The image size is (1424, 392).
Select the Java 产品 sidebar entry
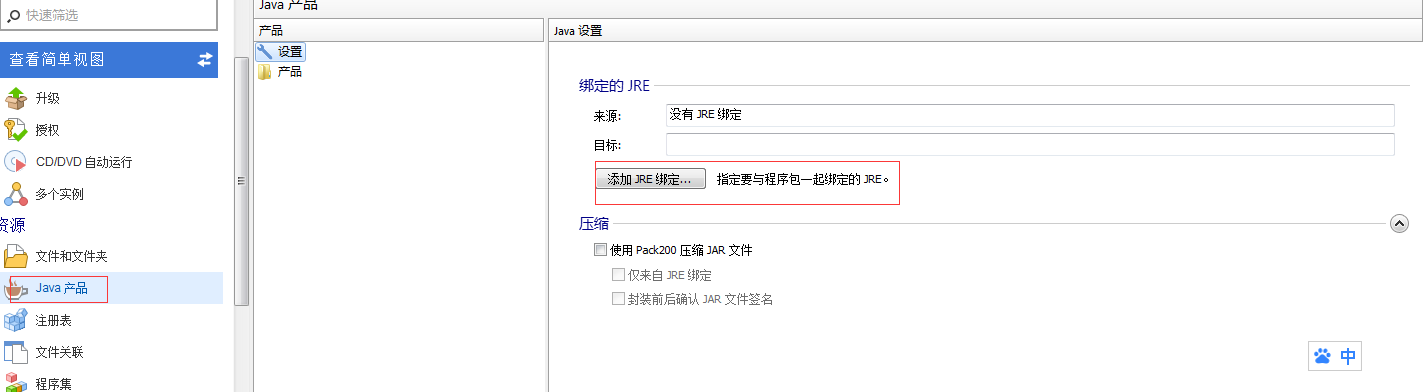pos(111,288)
